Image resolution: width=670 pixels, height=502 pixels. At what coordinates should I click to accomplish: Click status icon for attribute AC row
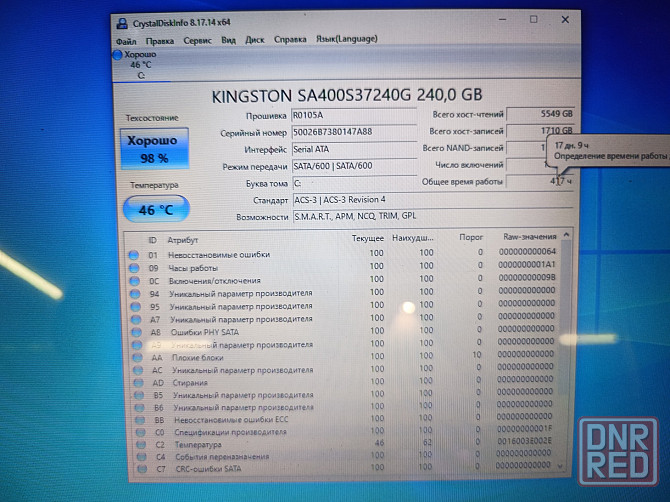pyautogui.click(x=138, y=370)
